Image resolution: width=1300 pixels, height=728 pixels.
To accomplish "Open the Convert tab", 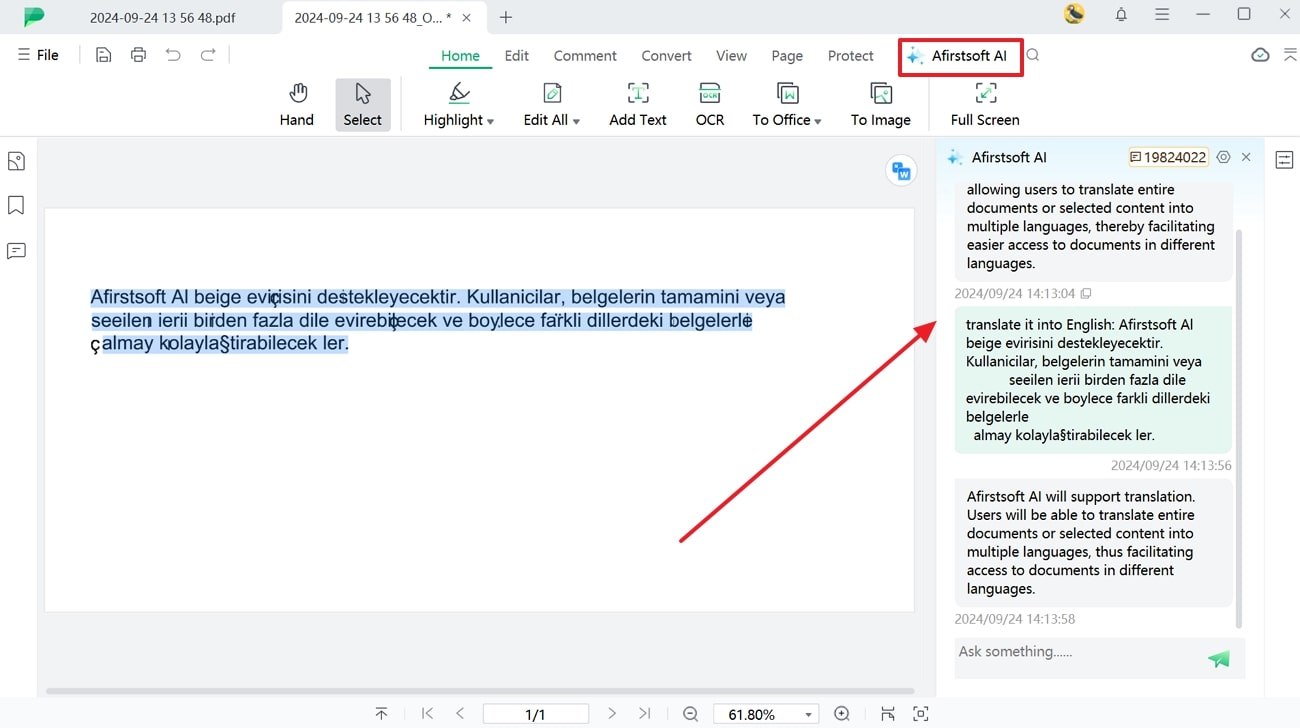I will (x=666, y=56).
